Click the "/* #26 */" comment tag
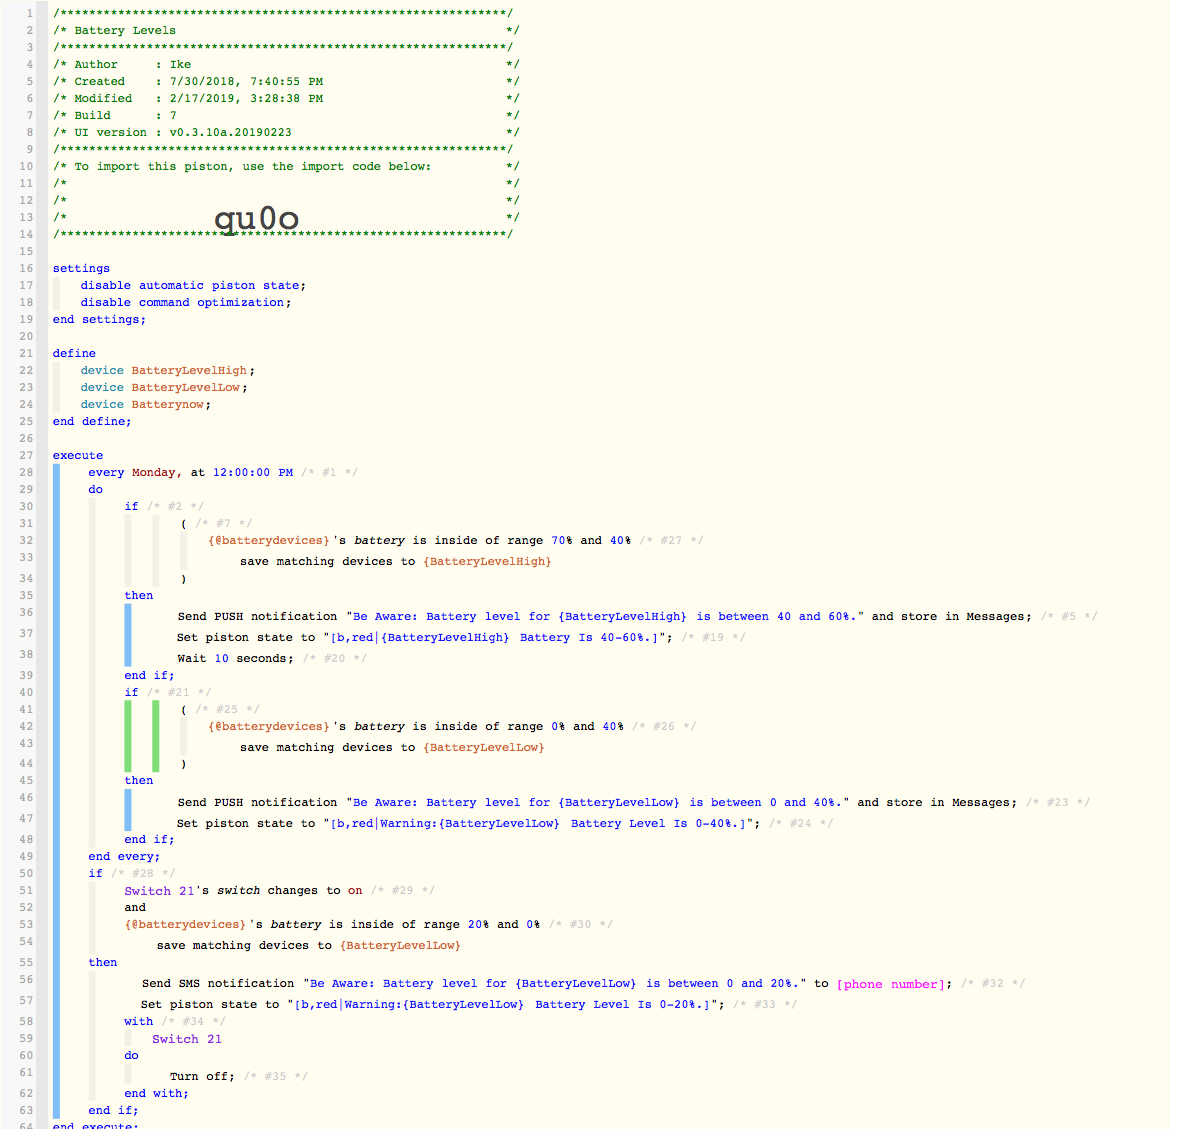The width and height of the screenshot is (1179, 1129). click(664, 727)
